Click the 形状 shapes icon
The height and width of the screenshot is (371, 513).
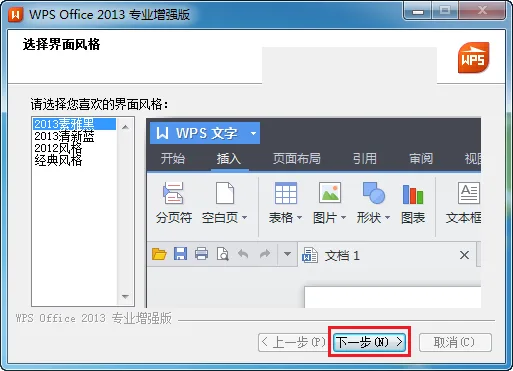point(374,192)
